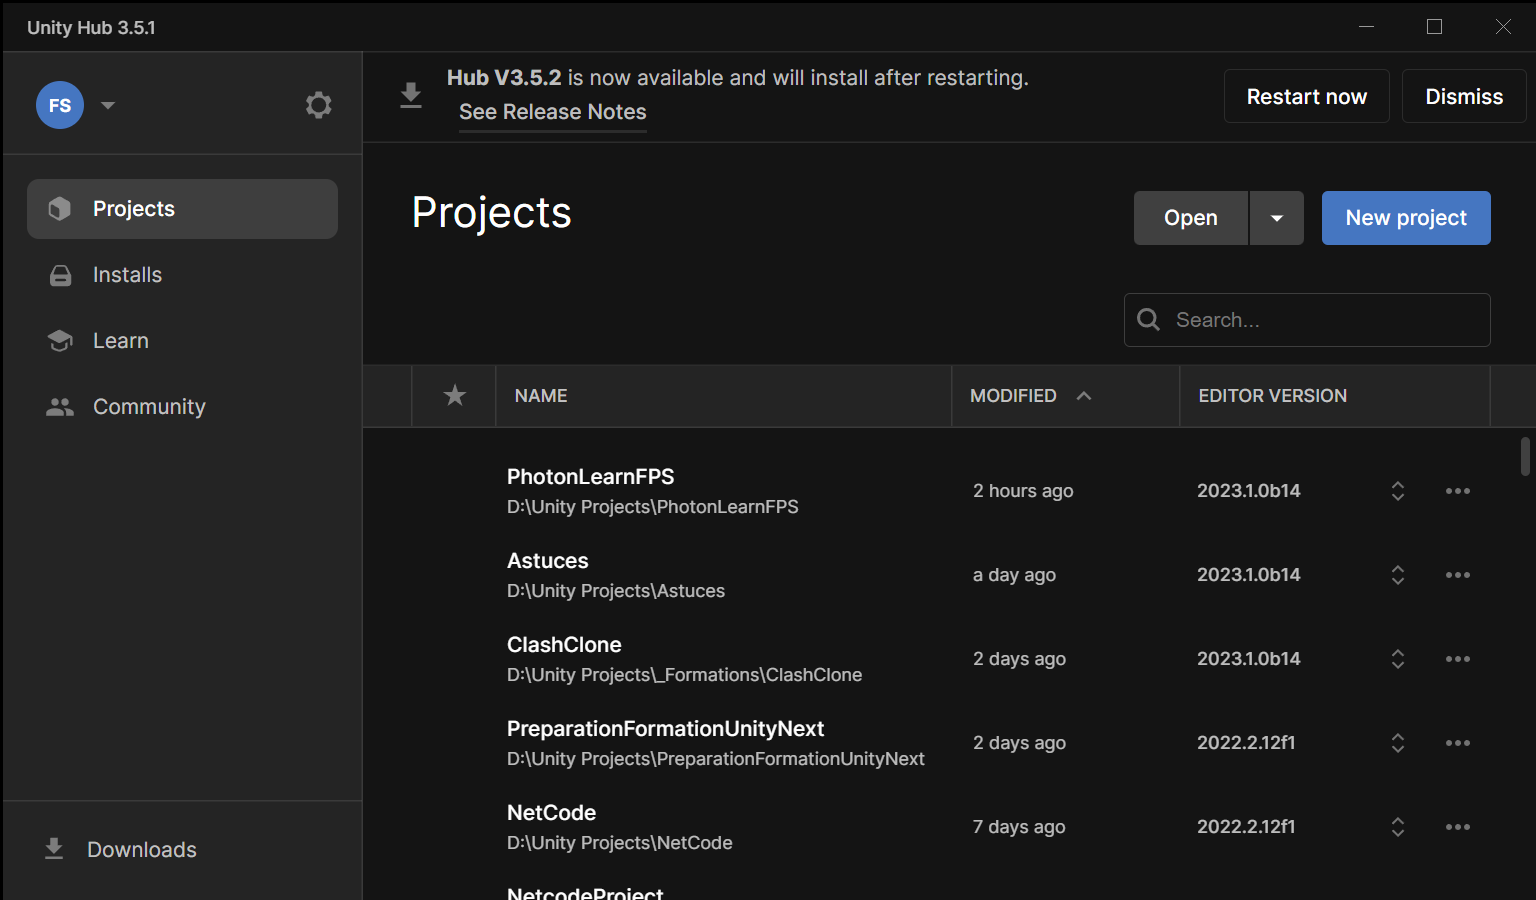Change editor version for Astuces
1536x900 pixels.
point(1398,575)
